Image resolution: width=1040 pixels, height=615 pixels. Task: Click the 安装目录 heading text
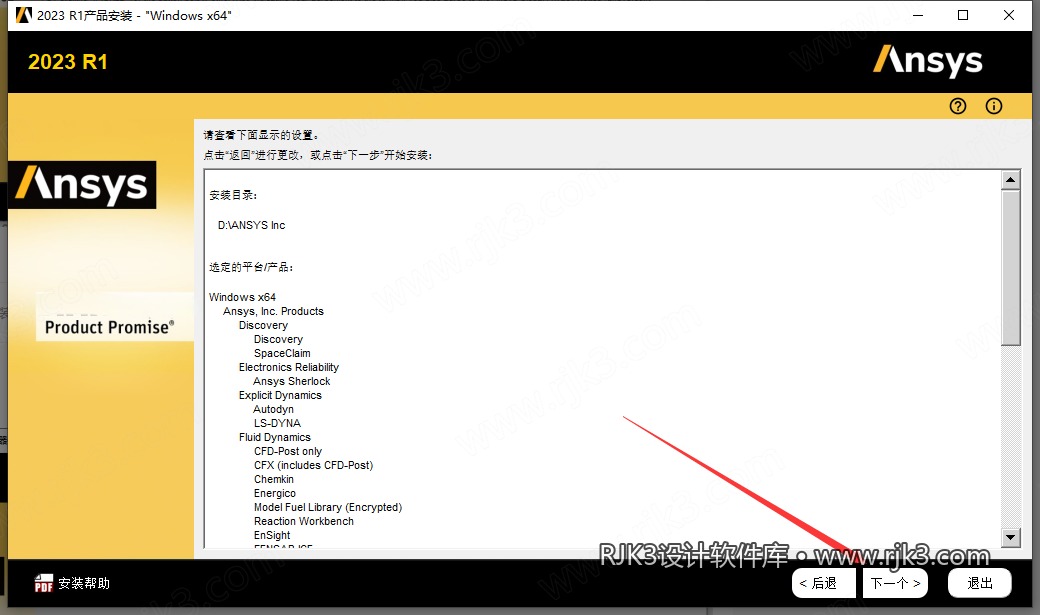coord(233,195)
